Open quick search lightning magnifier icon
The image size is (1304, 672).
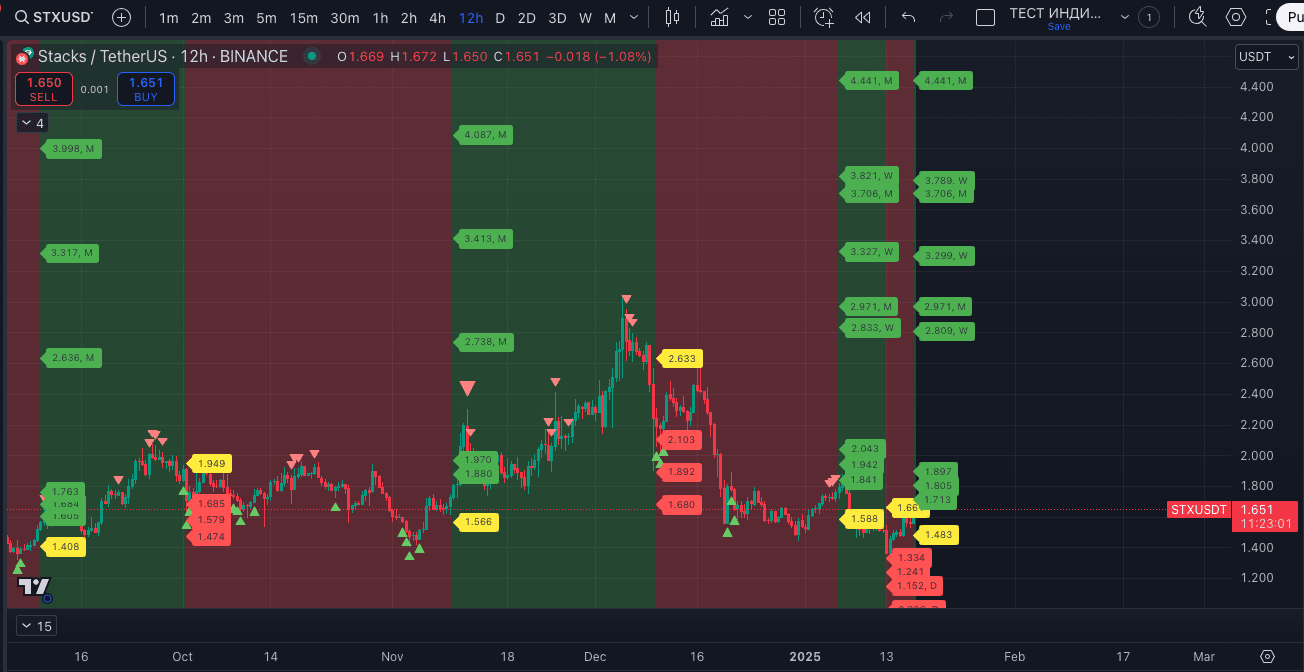click(1197, 17)
